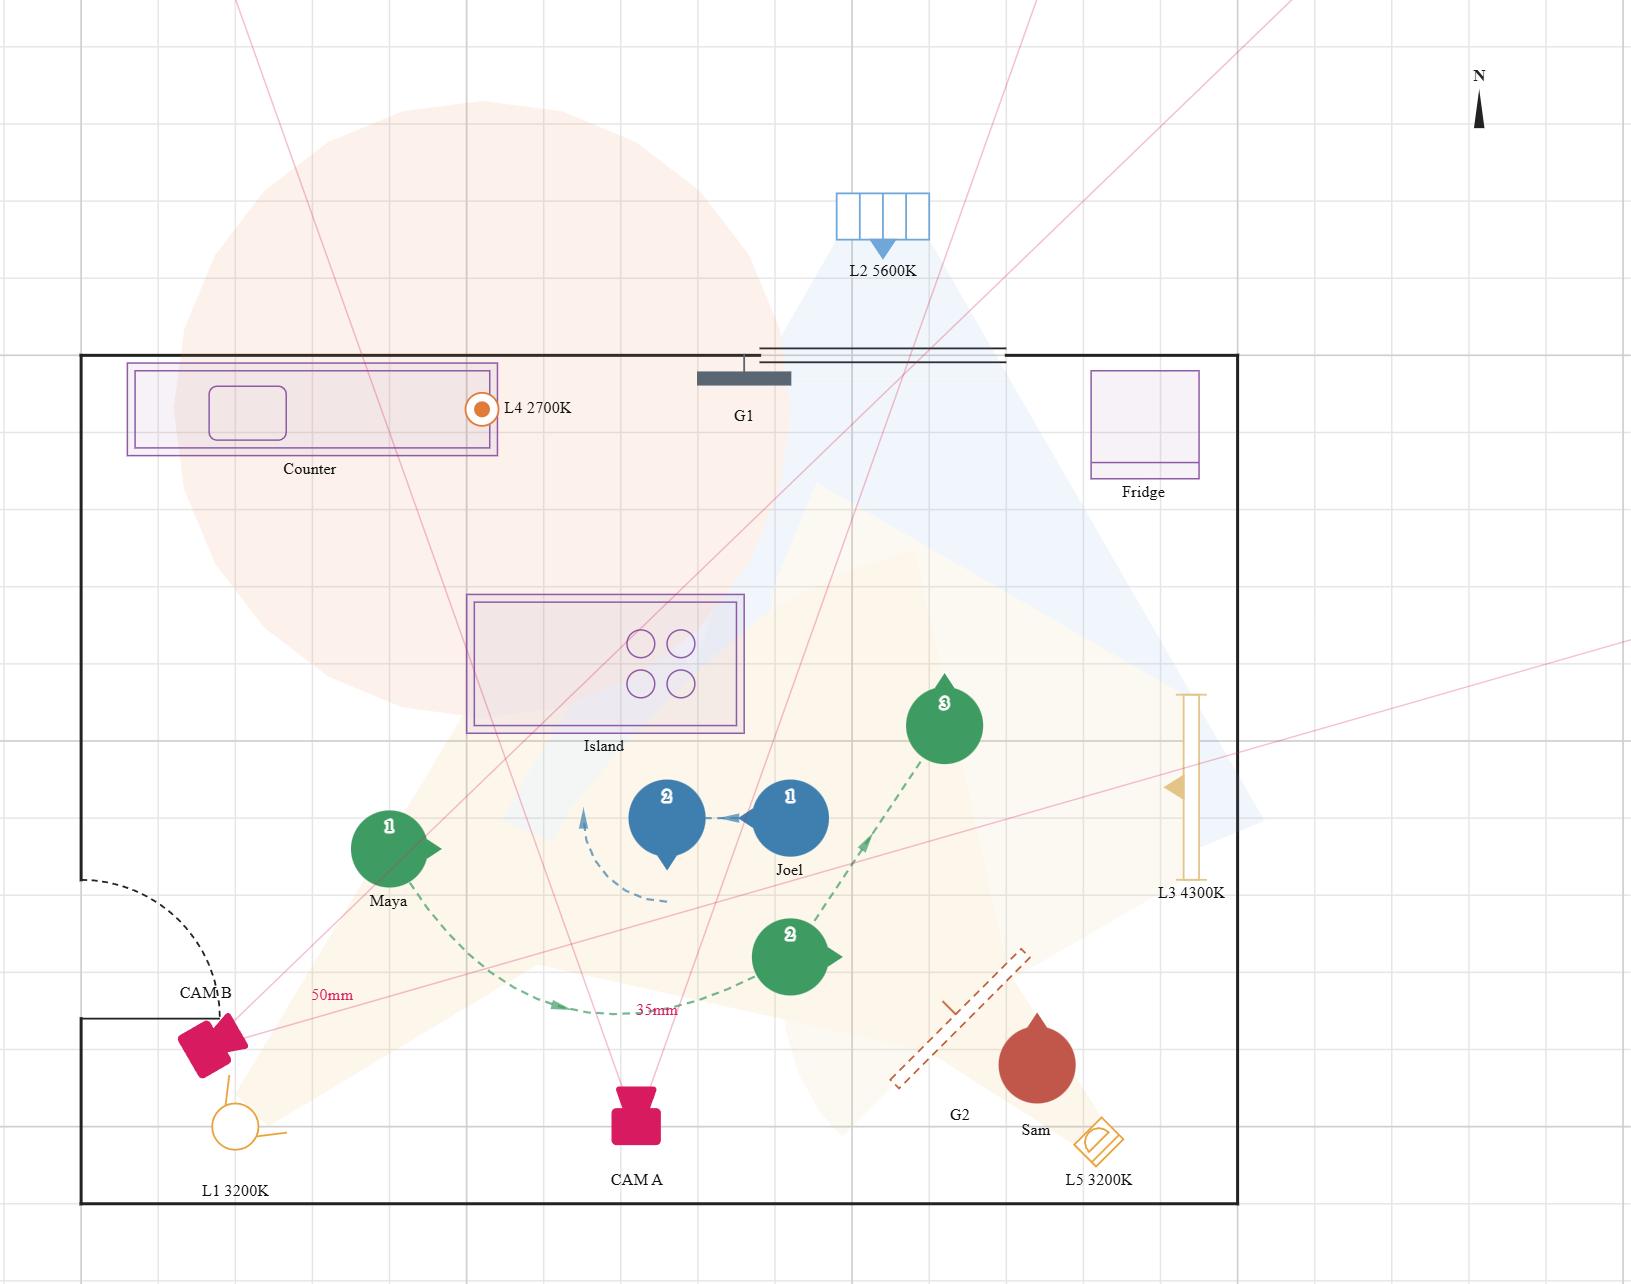Click the 50mm lens label
This screenshot has height=1284, width=1631.
coord(332,995)
